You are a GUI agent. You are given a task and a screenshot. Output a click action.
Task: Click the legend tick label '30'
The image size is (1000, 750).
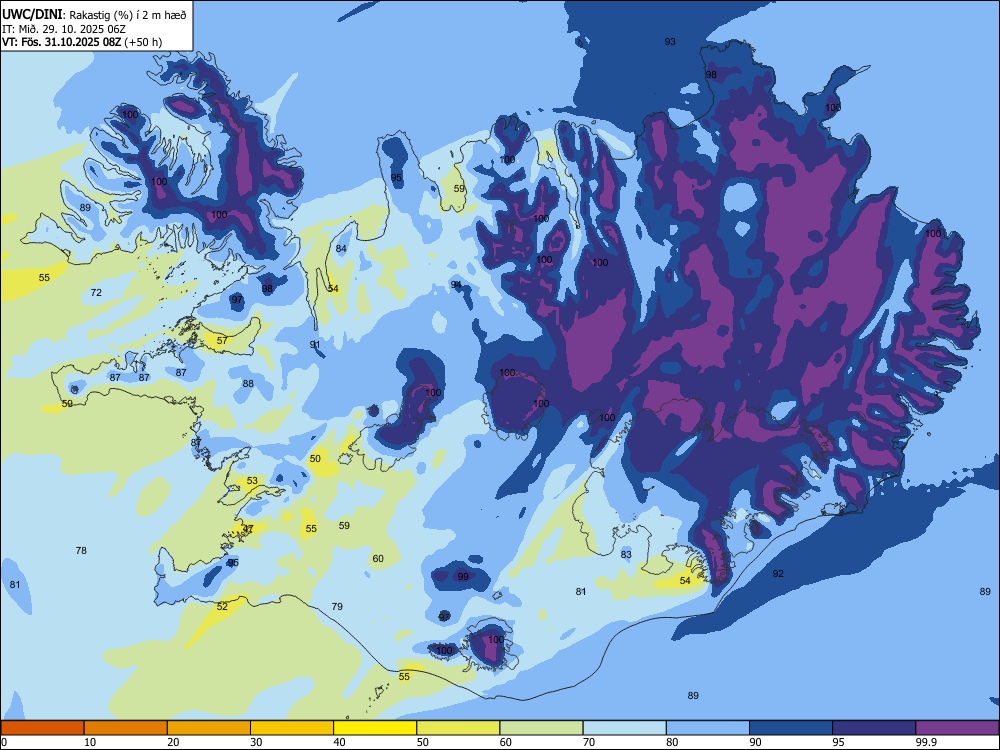(x=256, y=742)
